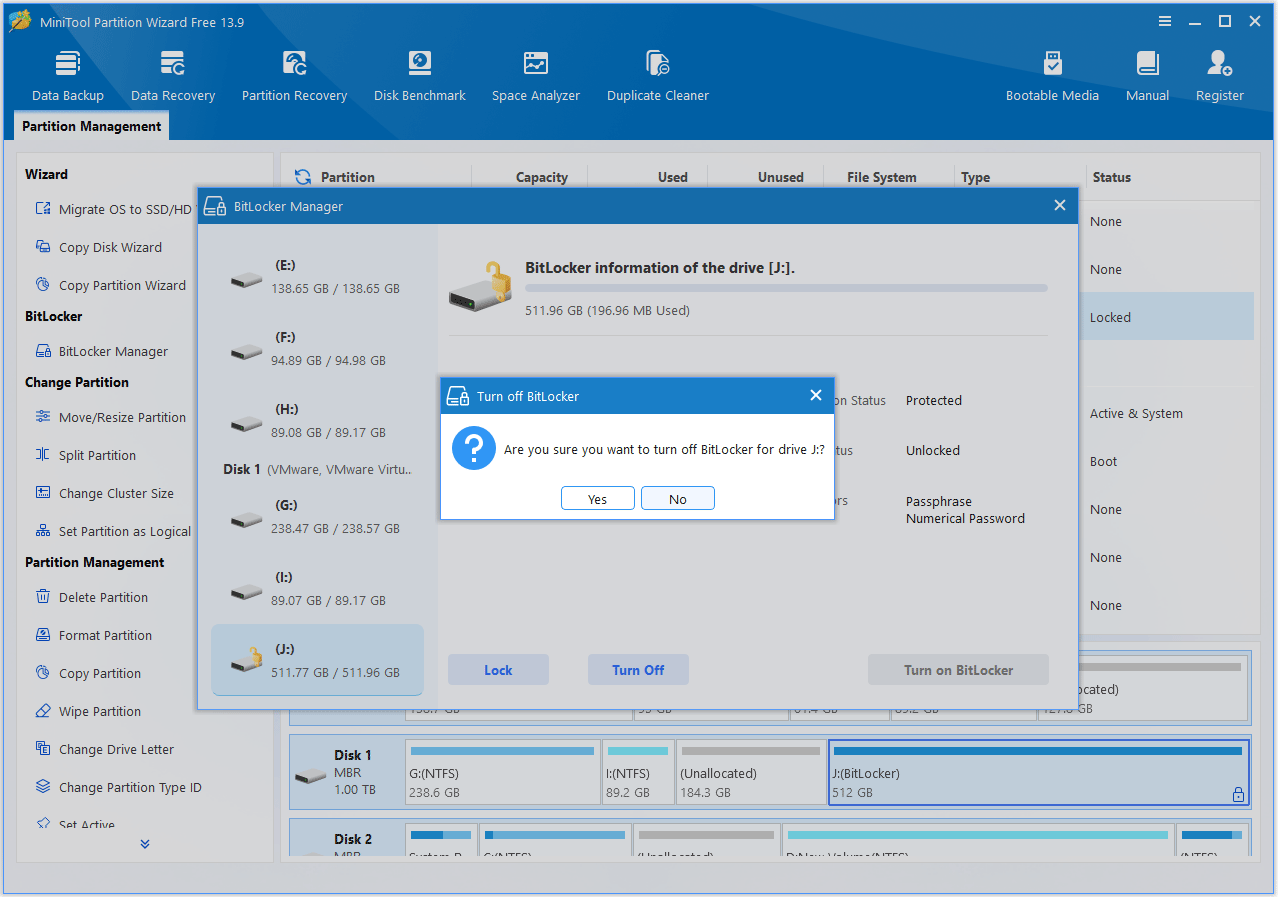
Task: Choose Move/Resize Partition
Action: [110, 417]
